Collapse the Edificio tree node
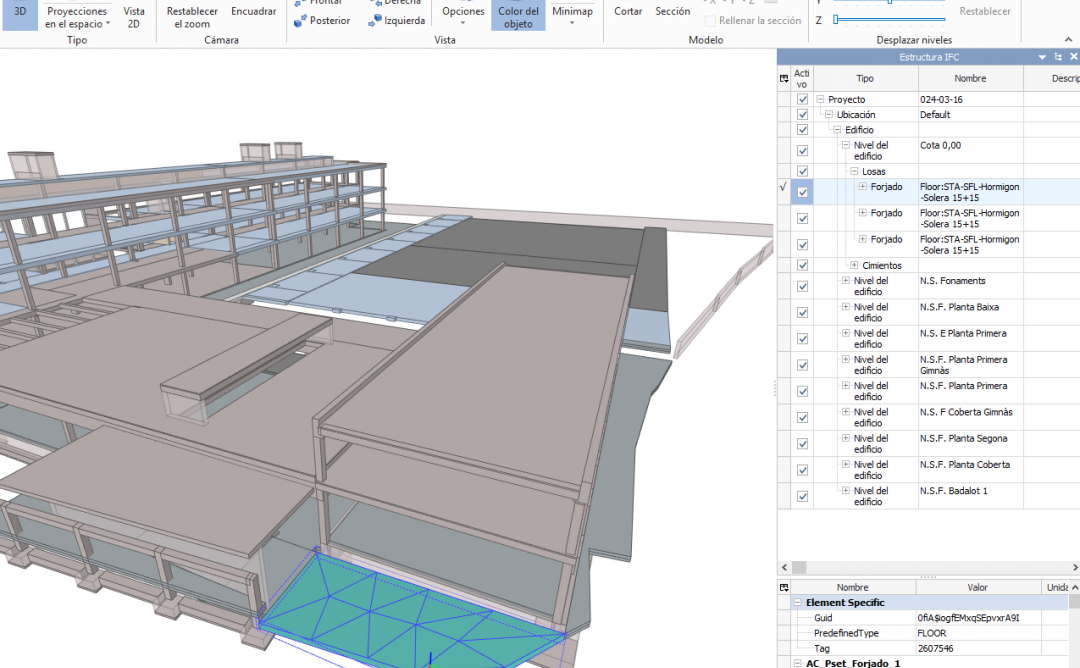Image resolution: width=1080 pixels, height=668 pixels. (x=838, y=129)
